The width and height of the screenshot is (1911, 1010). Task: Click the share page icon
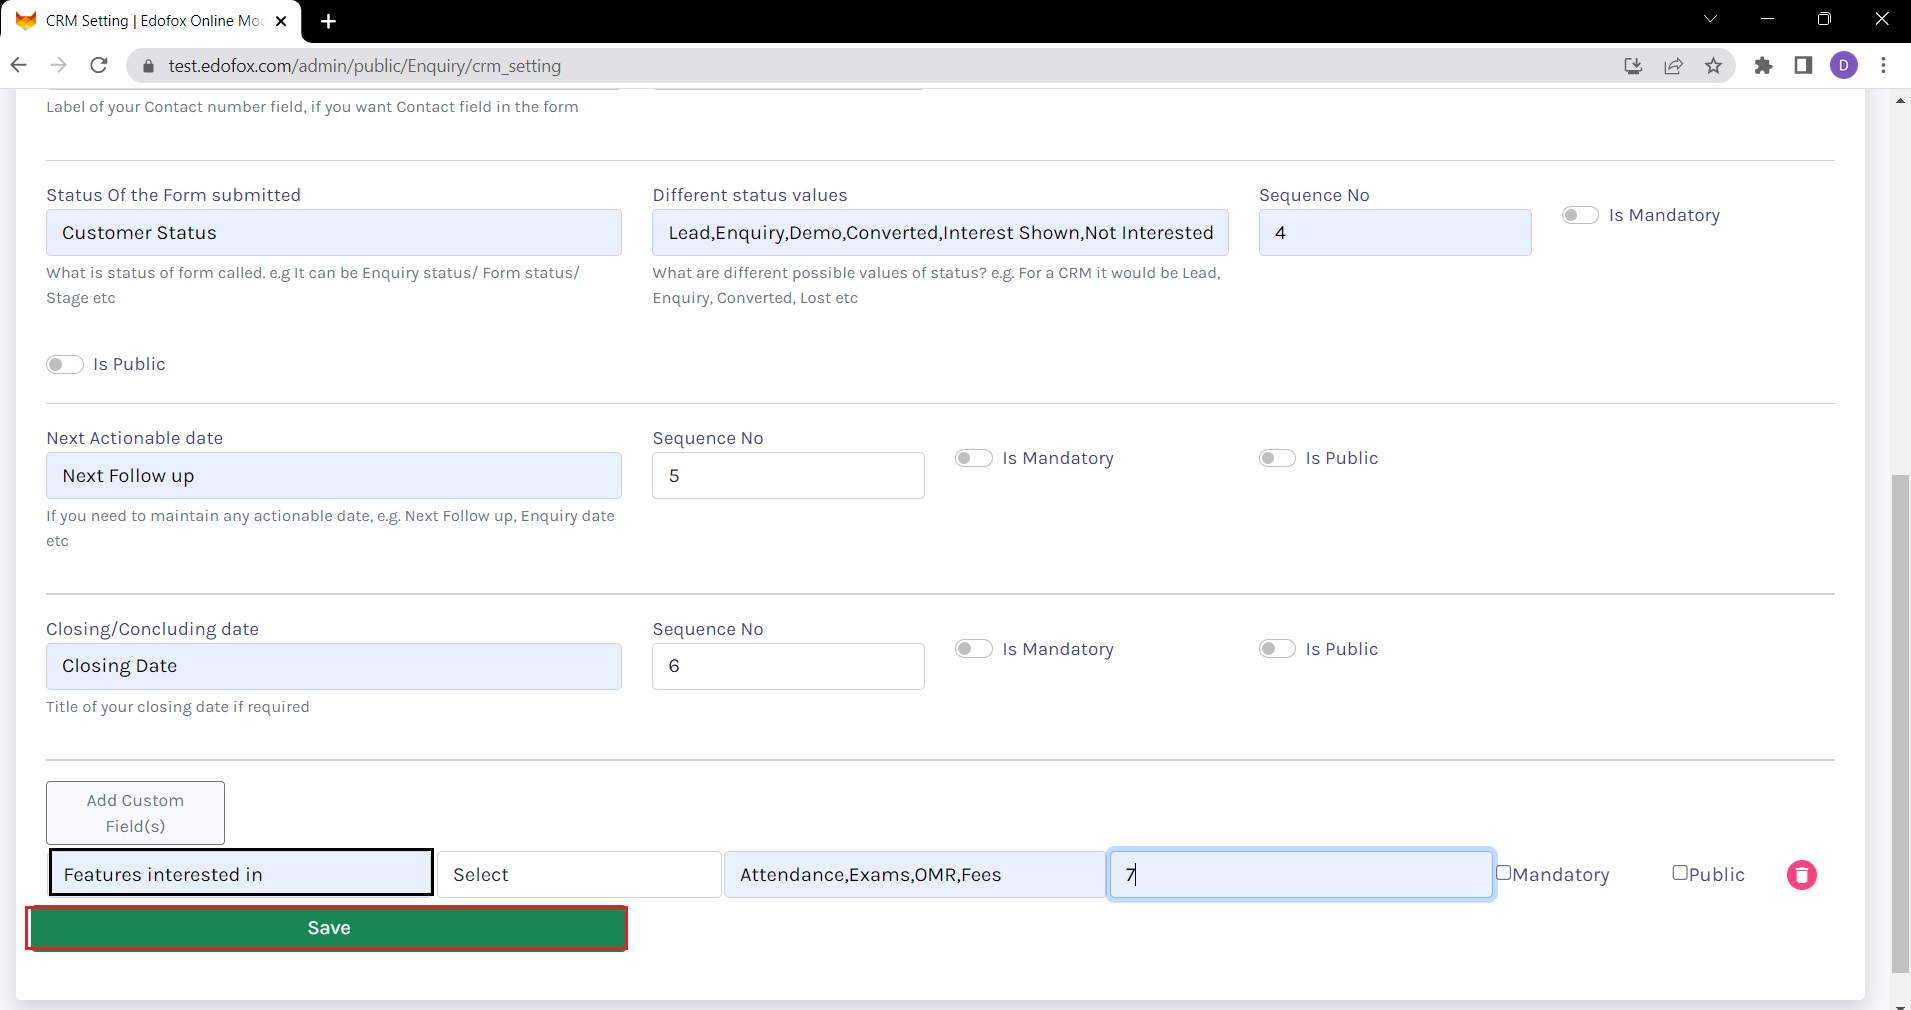(x=1673, y=66)
